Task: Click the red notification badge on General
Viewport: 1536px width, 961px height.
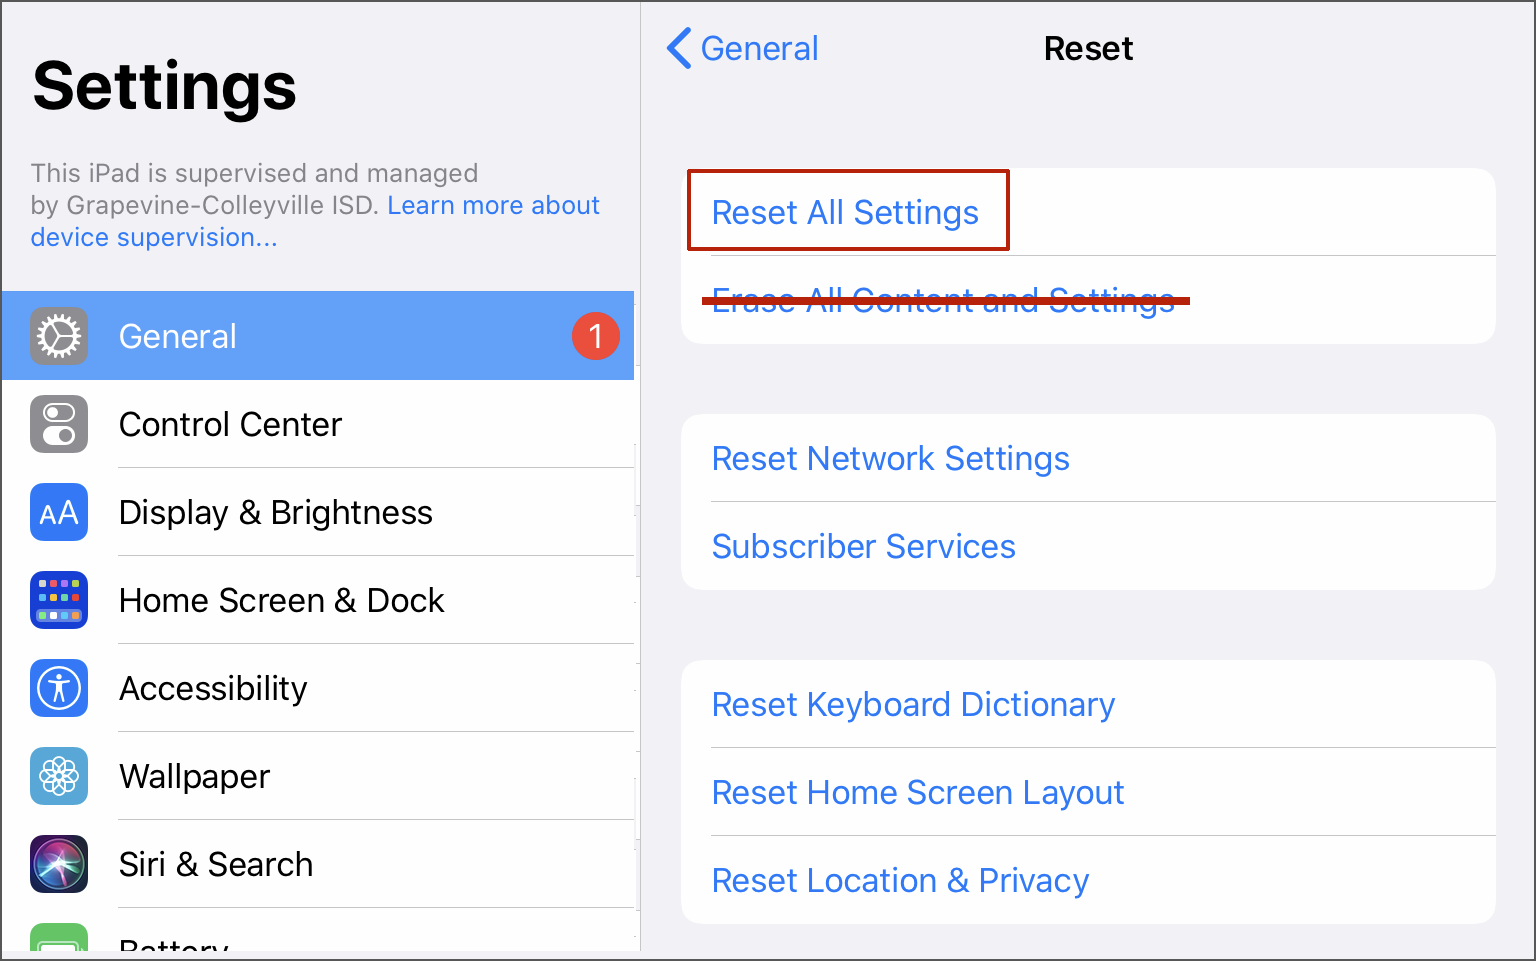Action: point(595,336)
